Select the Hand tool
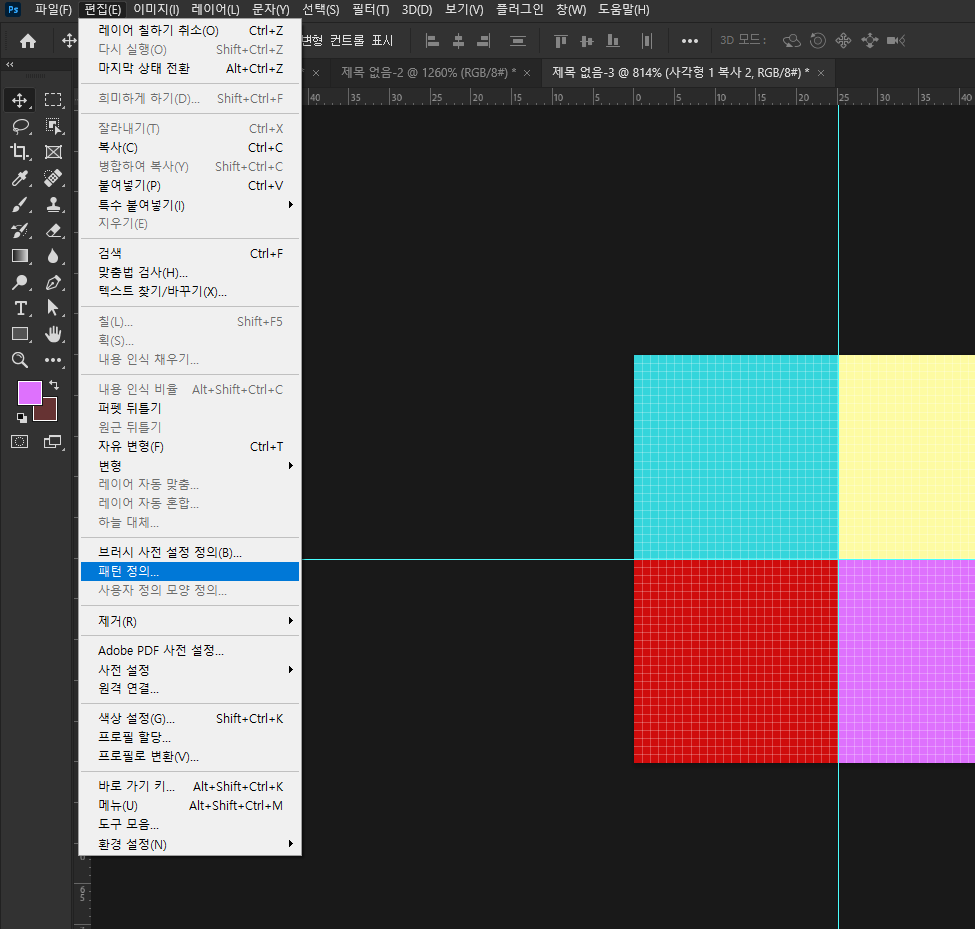 coord(53,334)
